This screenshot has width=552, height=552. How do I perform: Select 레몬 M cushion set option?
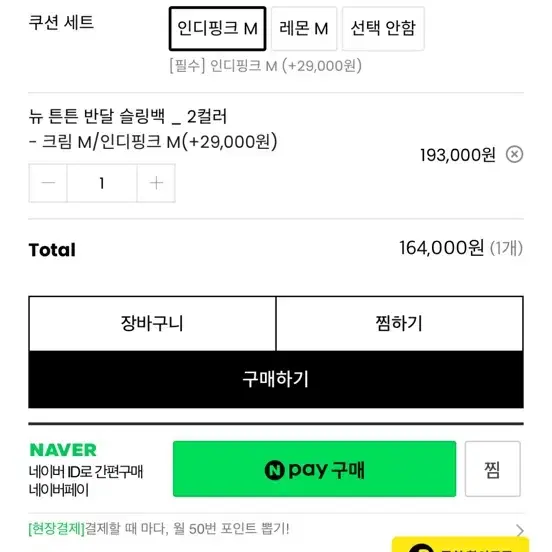tap(304, 29)
